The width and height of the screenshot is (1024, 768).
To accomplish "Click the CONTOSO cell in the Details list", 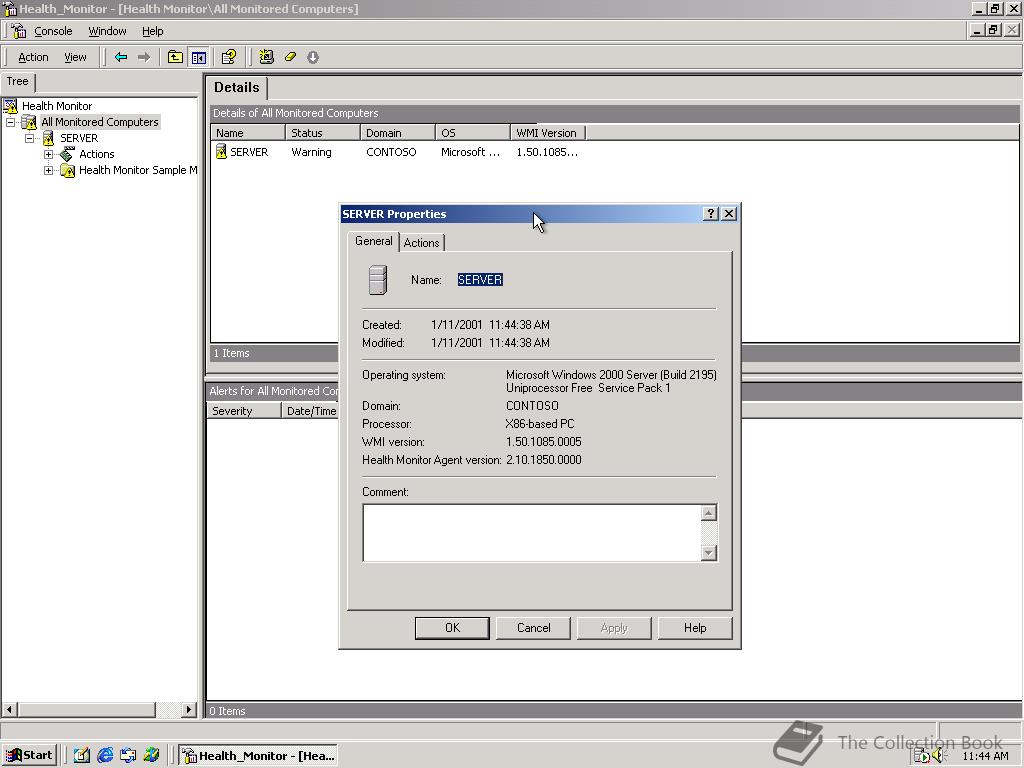I will (391, 152).
